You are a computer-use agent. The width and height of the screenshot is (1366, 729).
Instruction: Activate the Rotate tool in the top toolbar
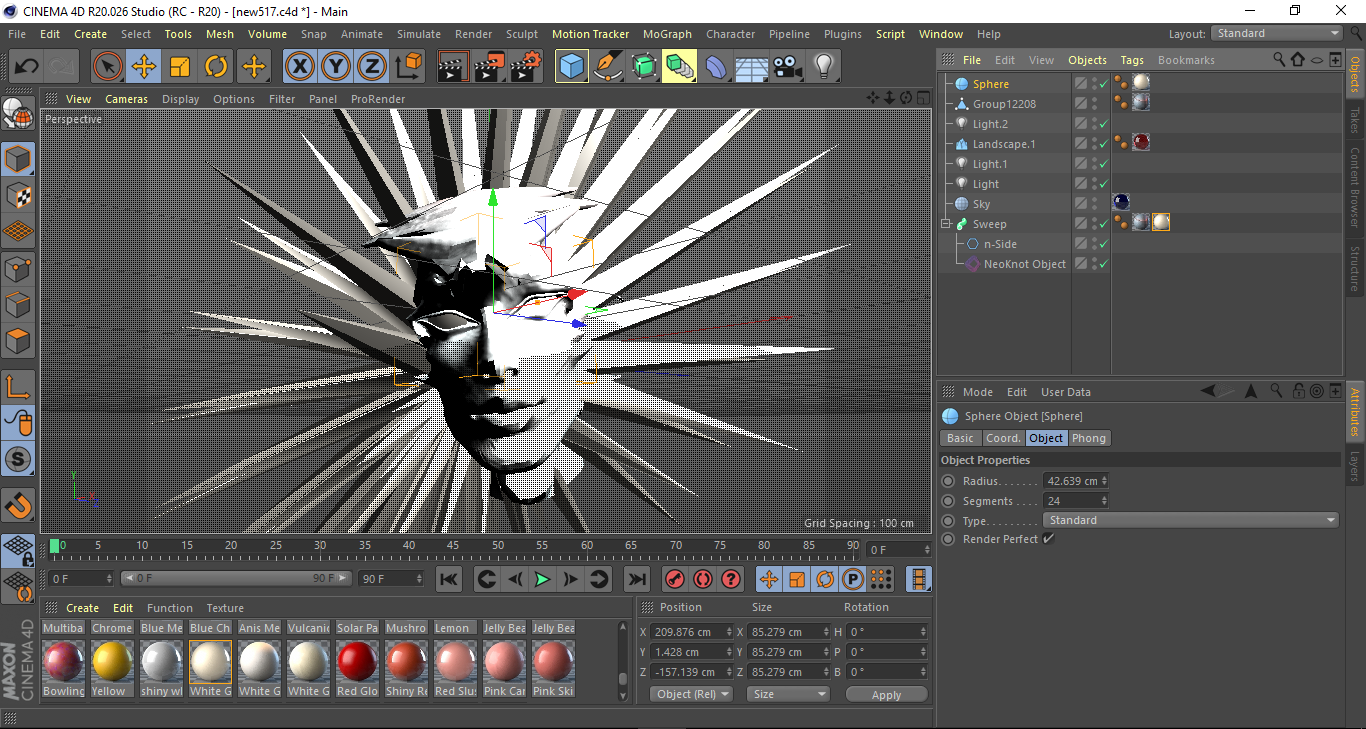click(216, 67)
